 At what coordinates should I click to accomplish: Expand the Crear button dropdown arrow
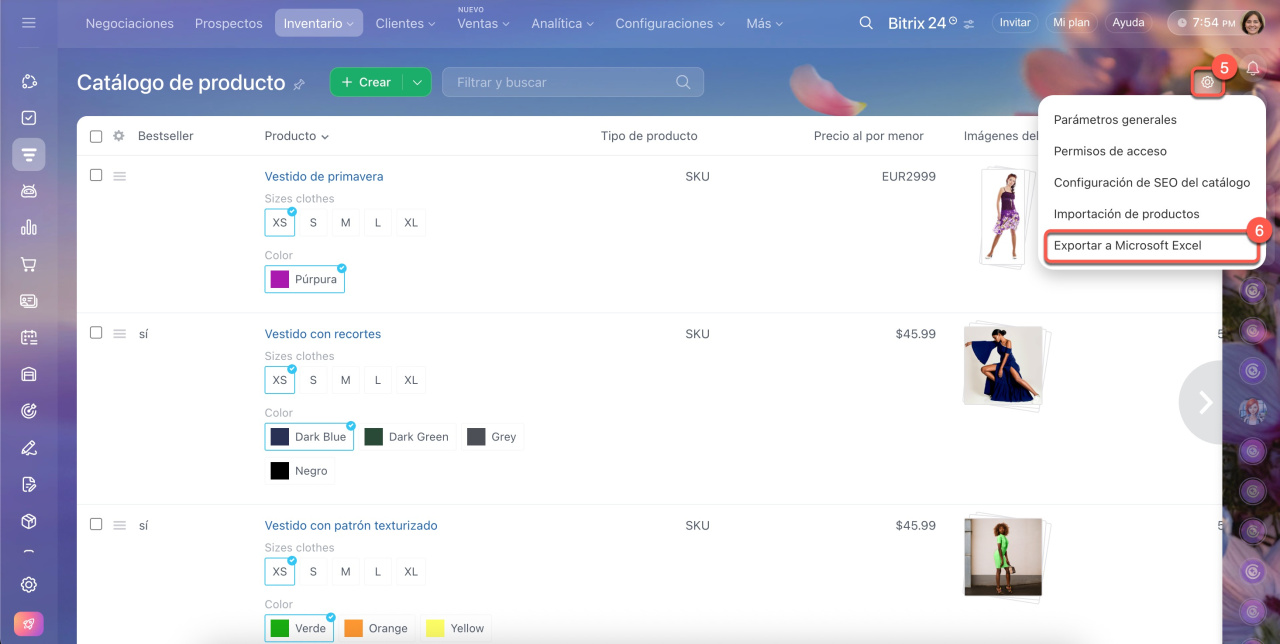pos(417,82)
